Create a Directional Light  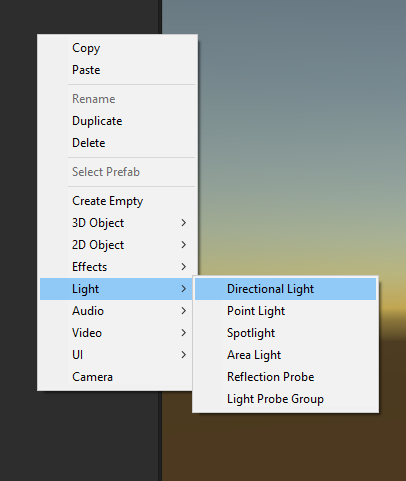285,289
